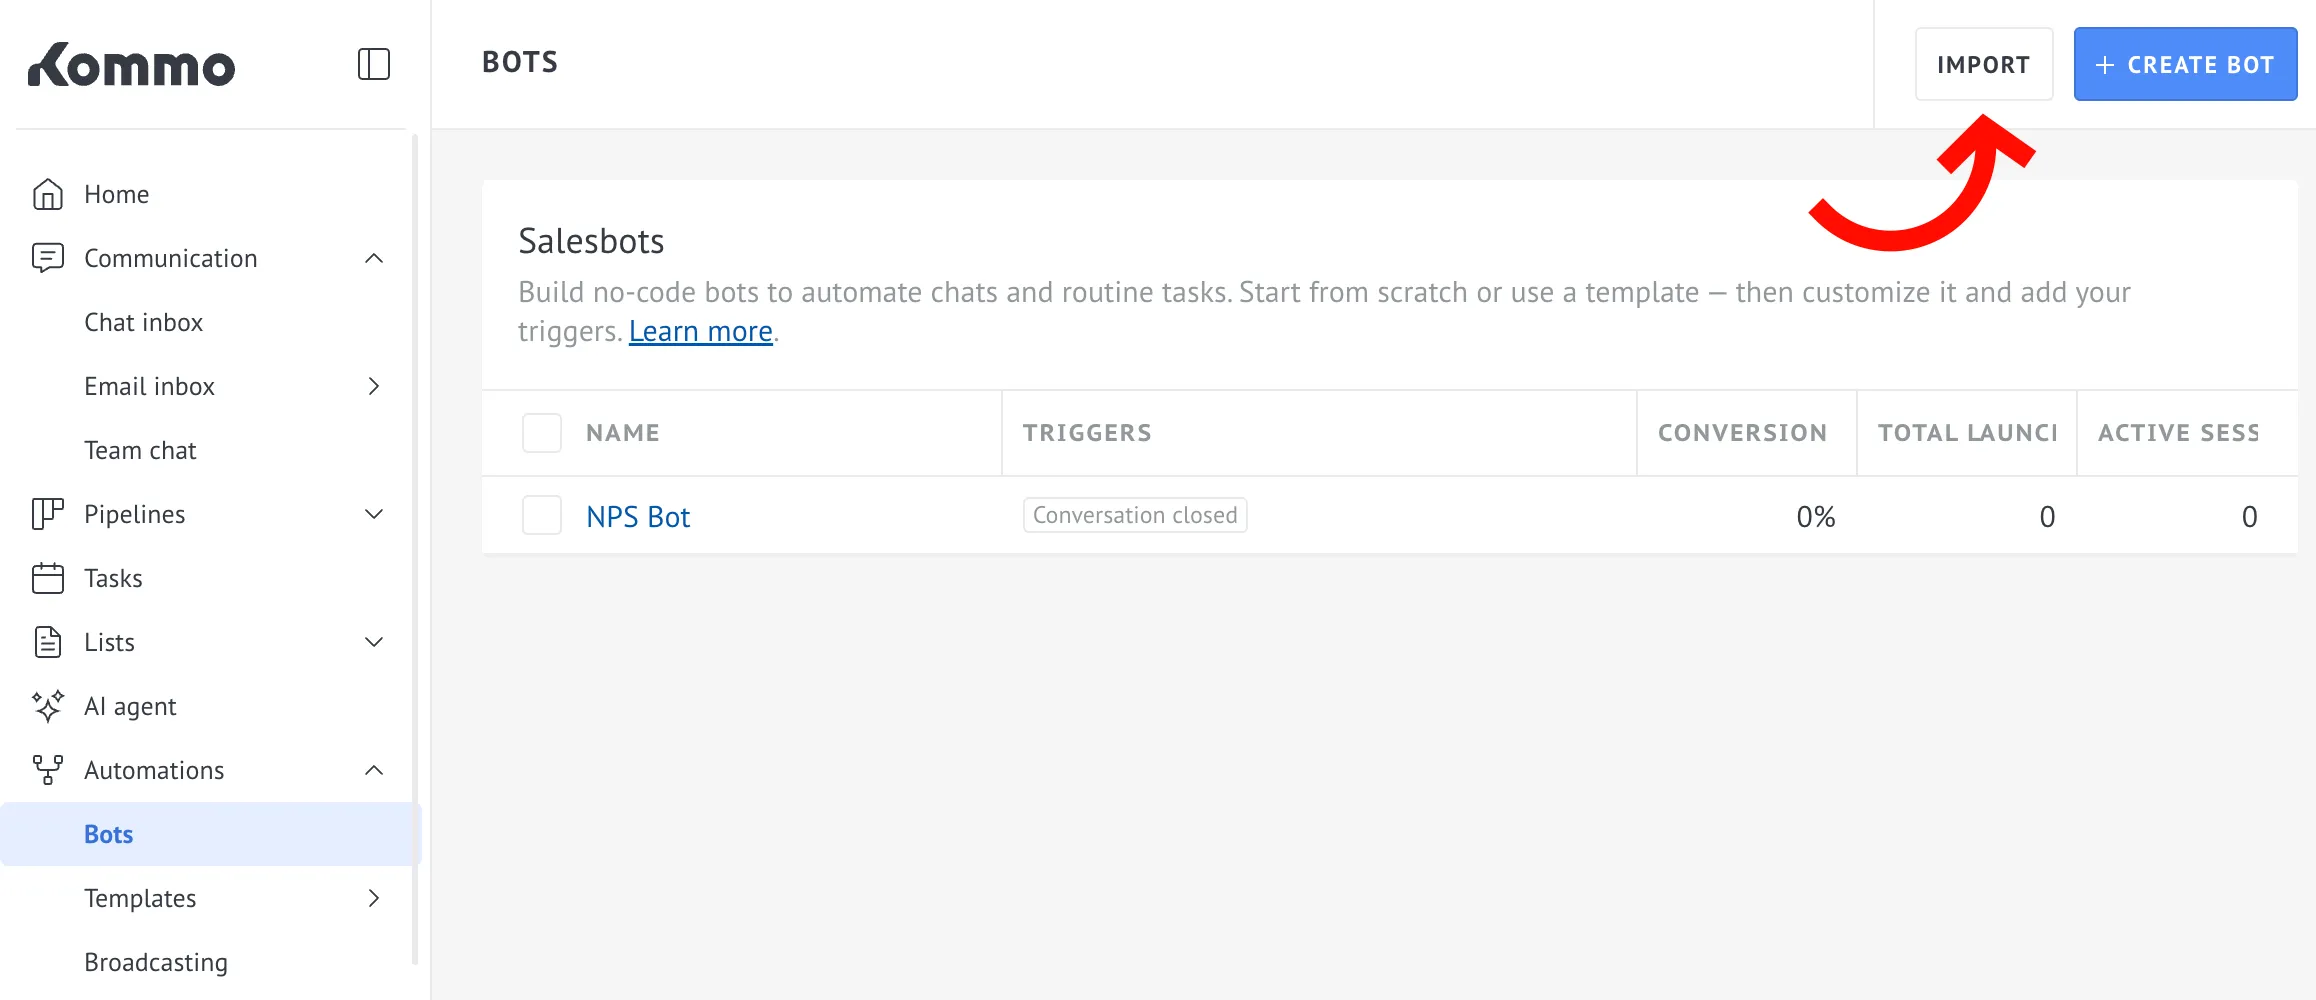Collapse the Communication section chevron

click(374, 258)
